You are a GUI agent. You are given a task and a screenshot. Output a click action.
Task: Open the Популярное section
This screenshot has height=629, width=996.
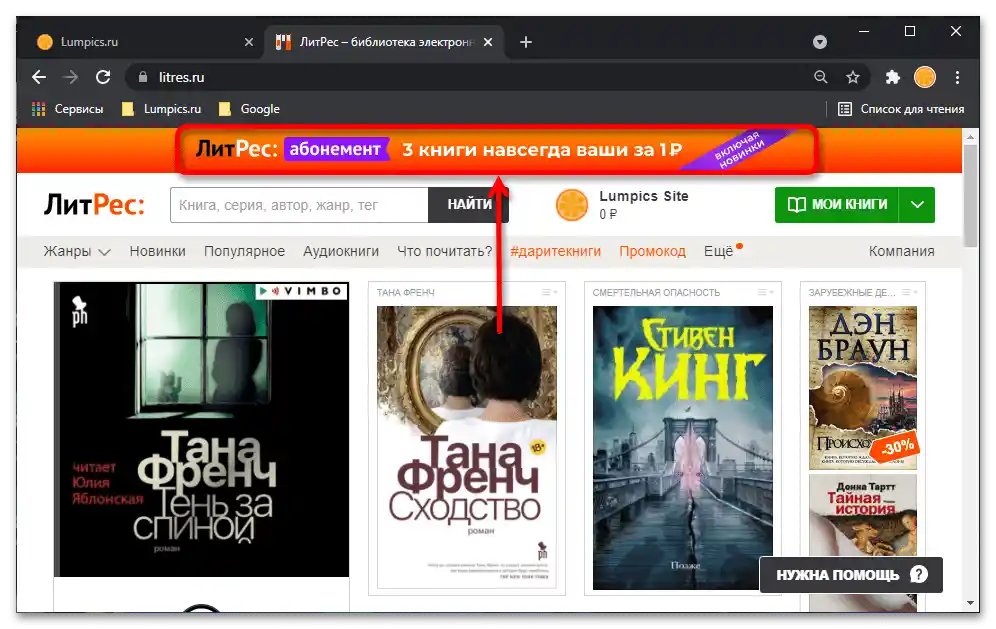[x=245, y=252]
